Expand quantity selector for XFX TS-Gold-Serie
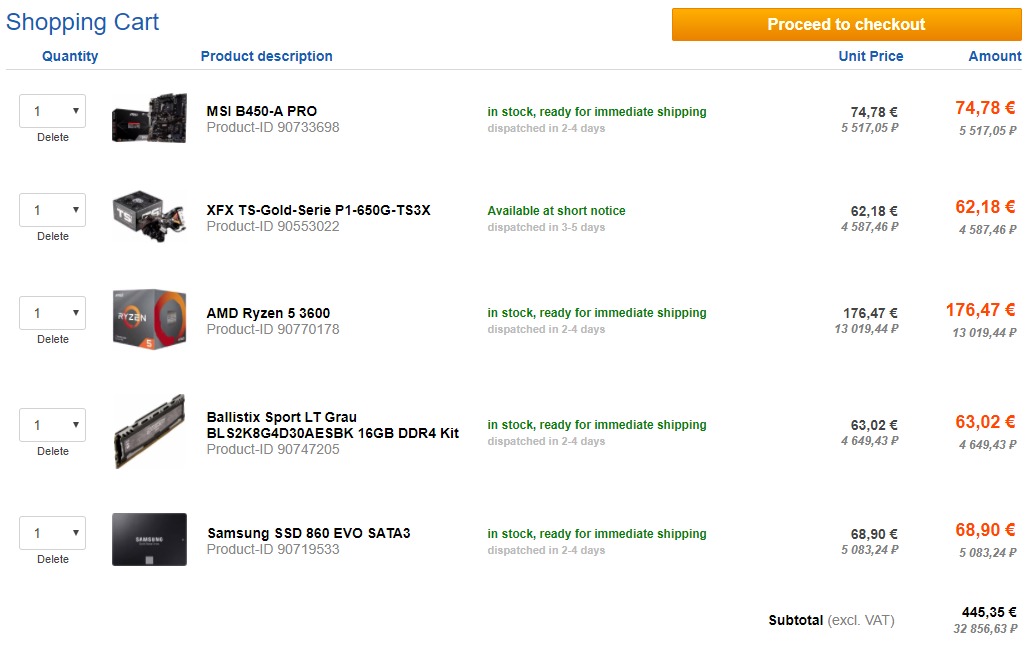 click(53, 210)
